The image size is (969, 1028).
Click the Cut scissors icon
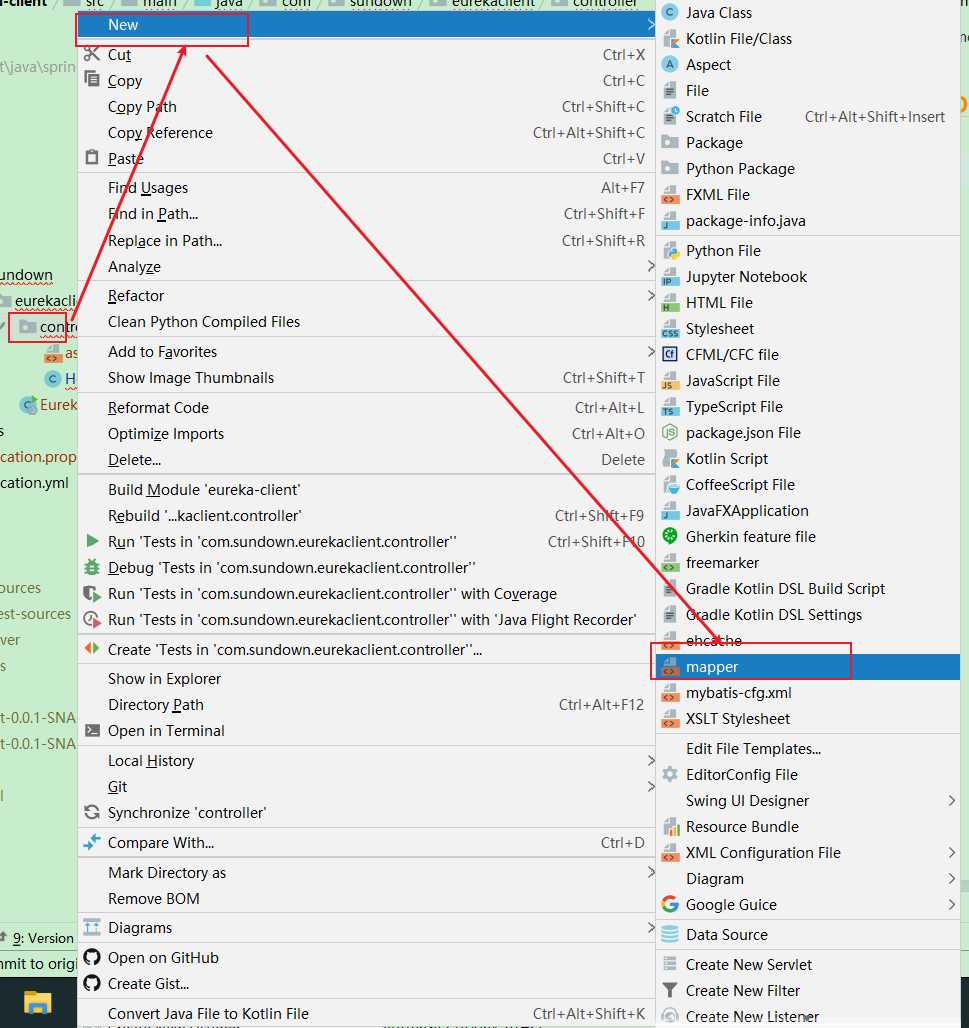click(92, 54)
